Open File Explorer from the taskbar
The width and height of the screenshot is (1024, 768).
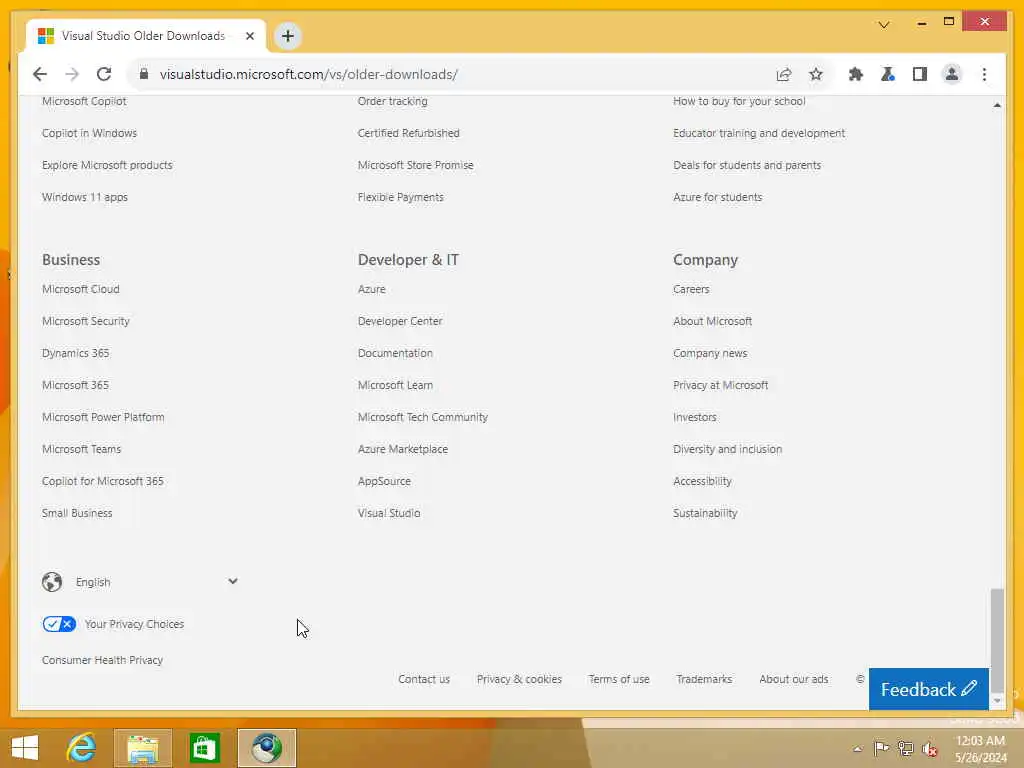coord(143,748)
